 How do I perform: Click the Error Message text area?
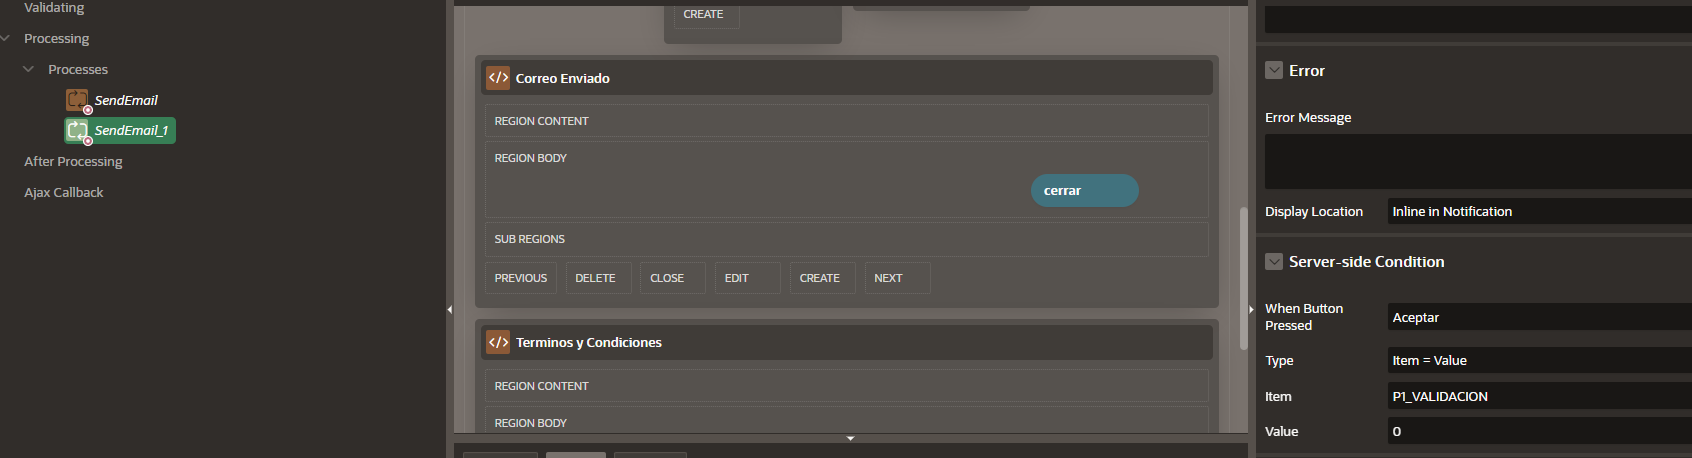tap(1477, 161)
